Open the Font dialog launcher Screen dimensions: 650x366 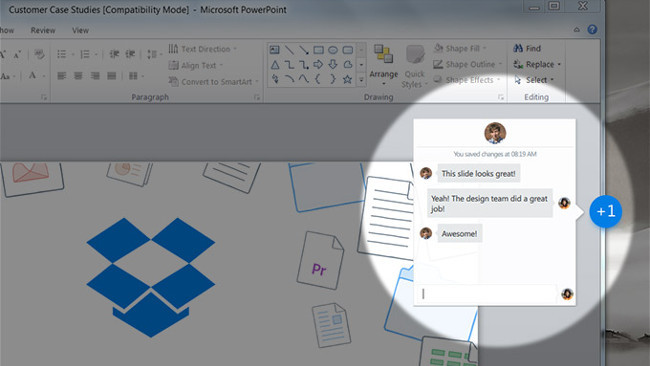(44, 97)
